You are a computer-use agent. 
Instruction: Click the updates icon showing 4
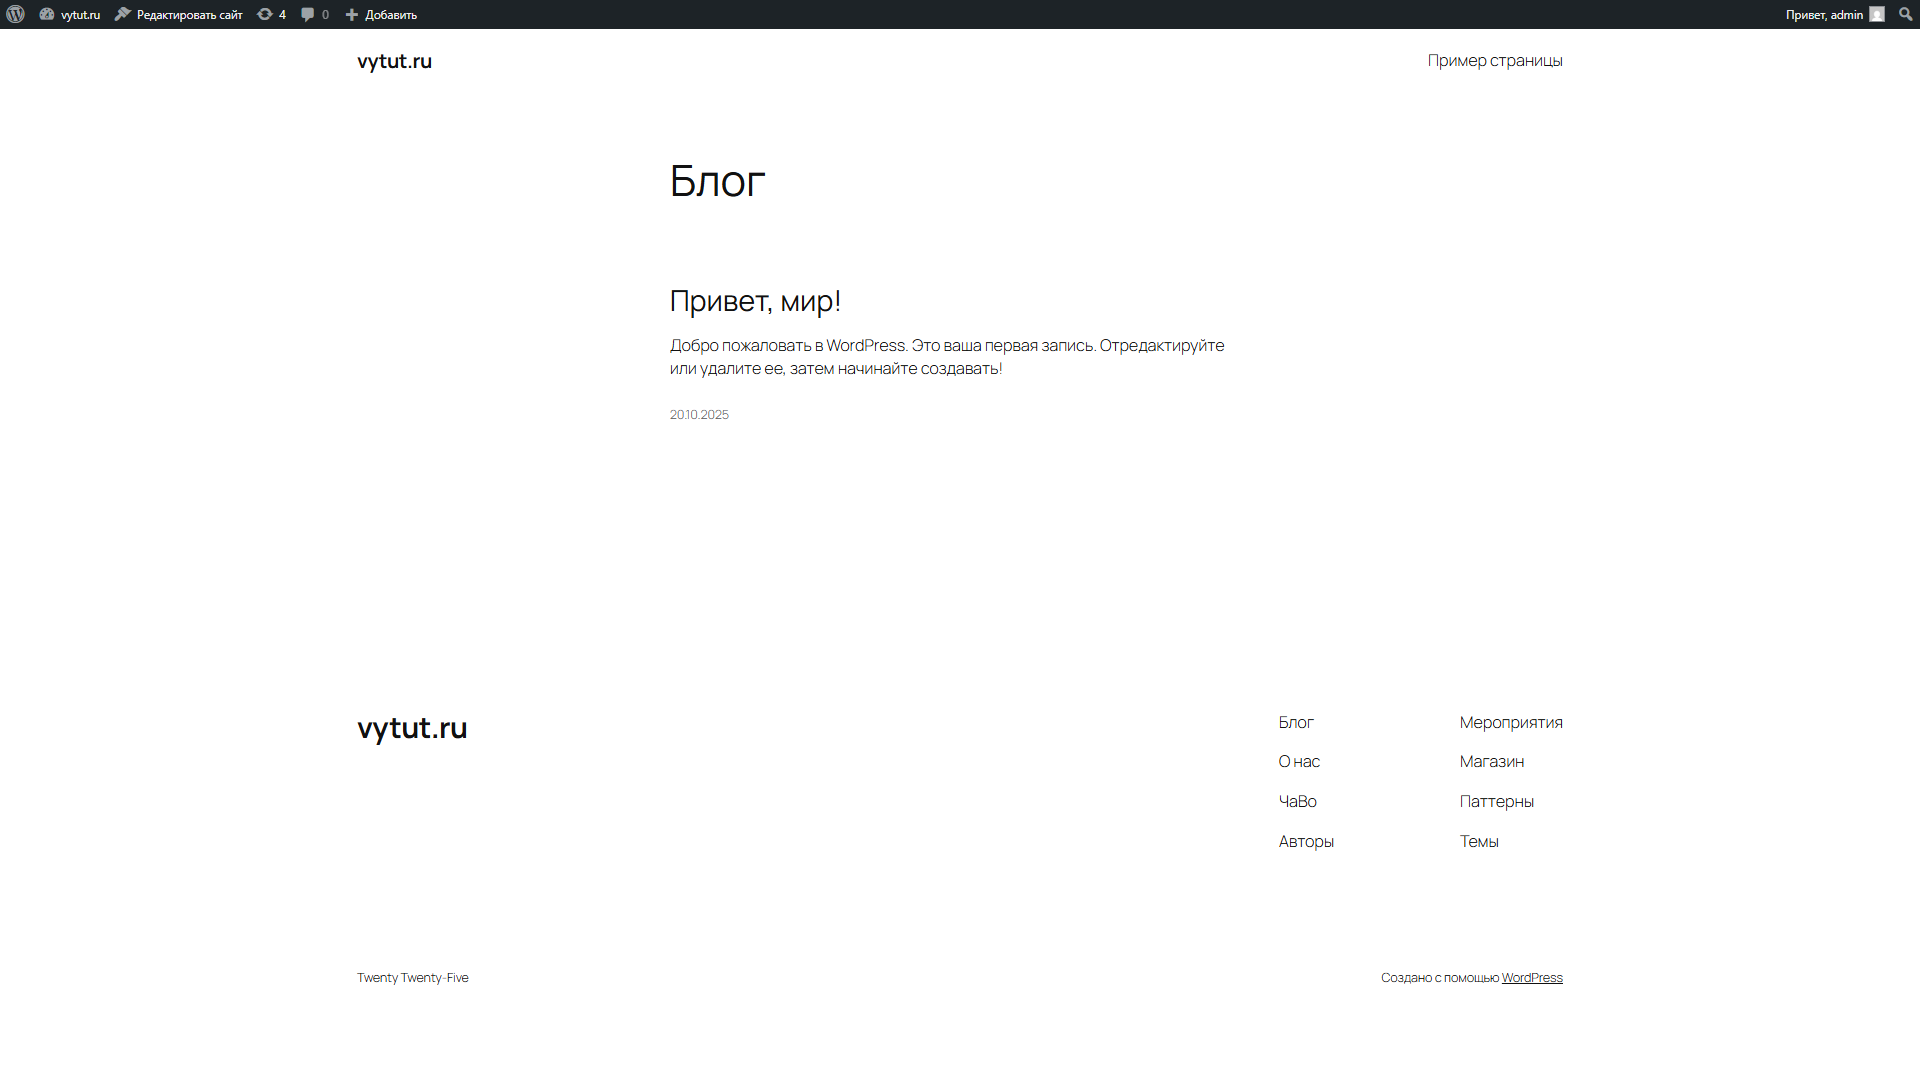[265, 14]
